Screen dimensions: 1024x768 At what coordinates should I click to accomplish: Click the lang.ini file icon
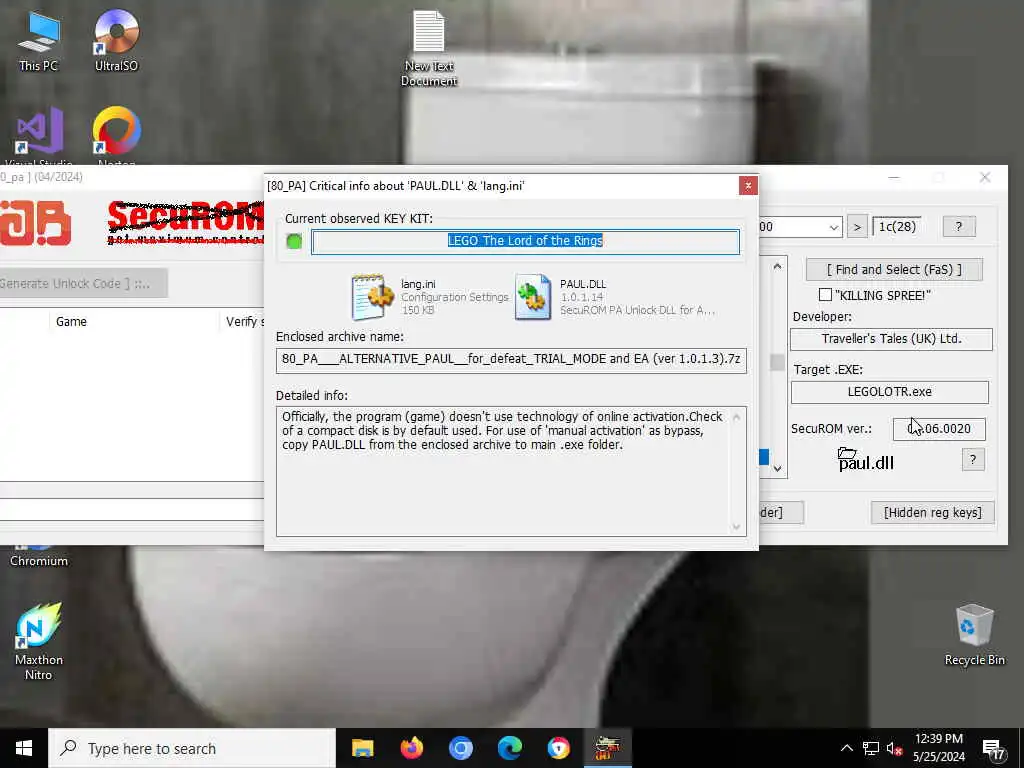372,297
